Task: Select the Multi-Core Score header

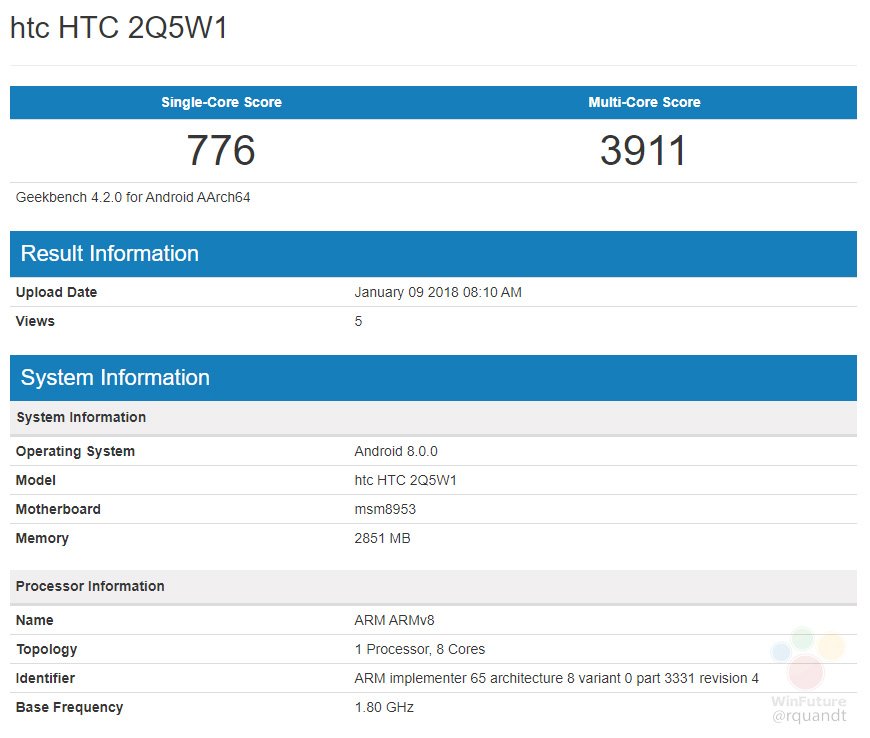Action: coord(644,102)
